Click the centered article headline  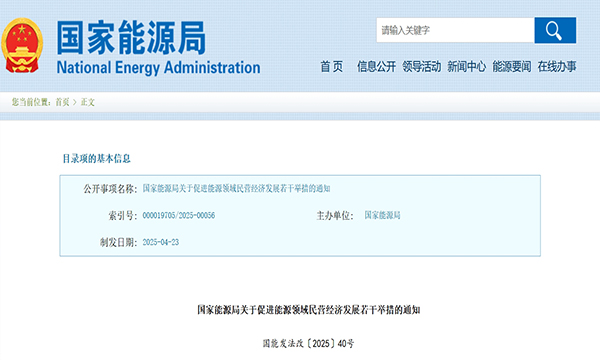coord(309,310)
